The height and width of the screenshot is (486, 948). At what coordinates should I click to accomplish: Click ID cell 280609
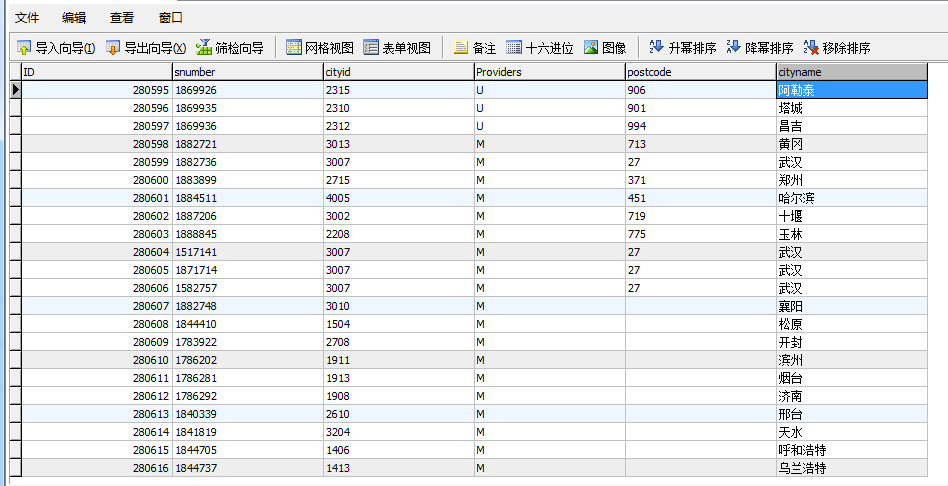pos(97,342)
